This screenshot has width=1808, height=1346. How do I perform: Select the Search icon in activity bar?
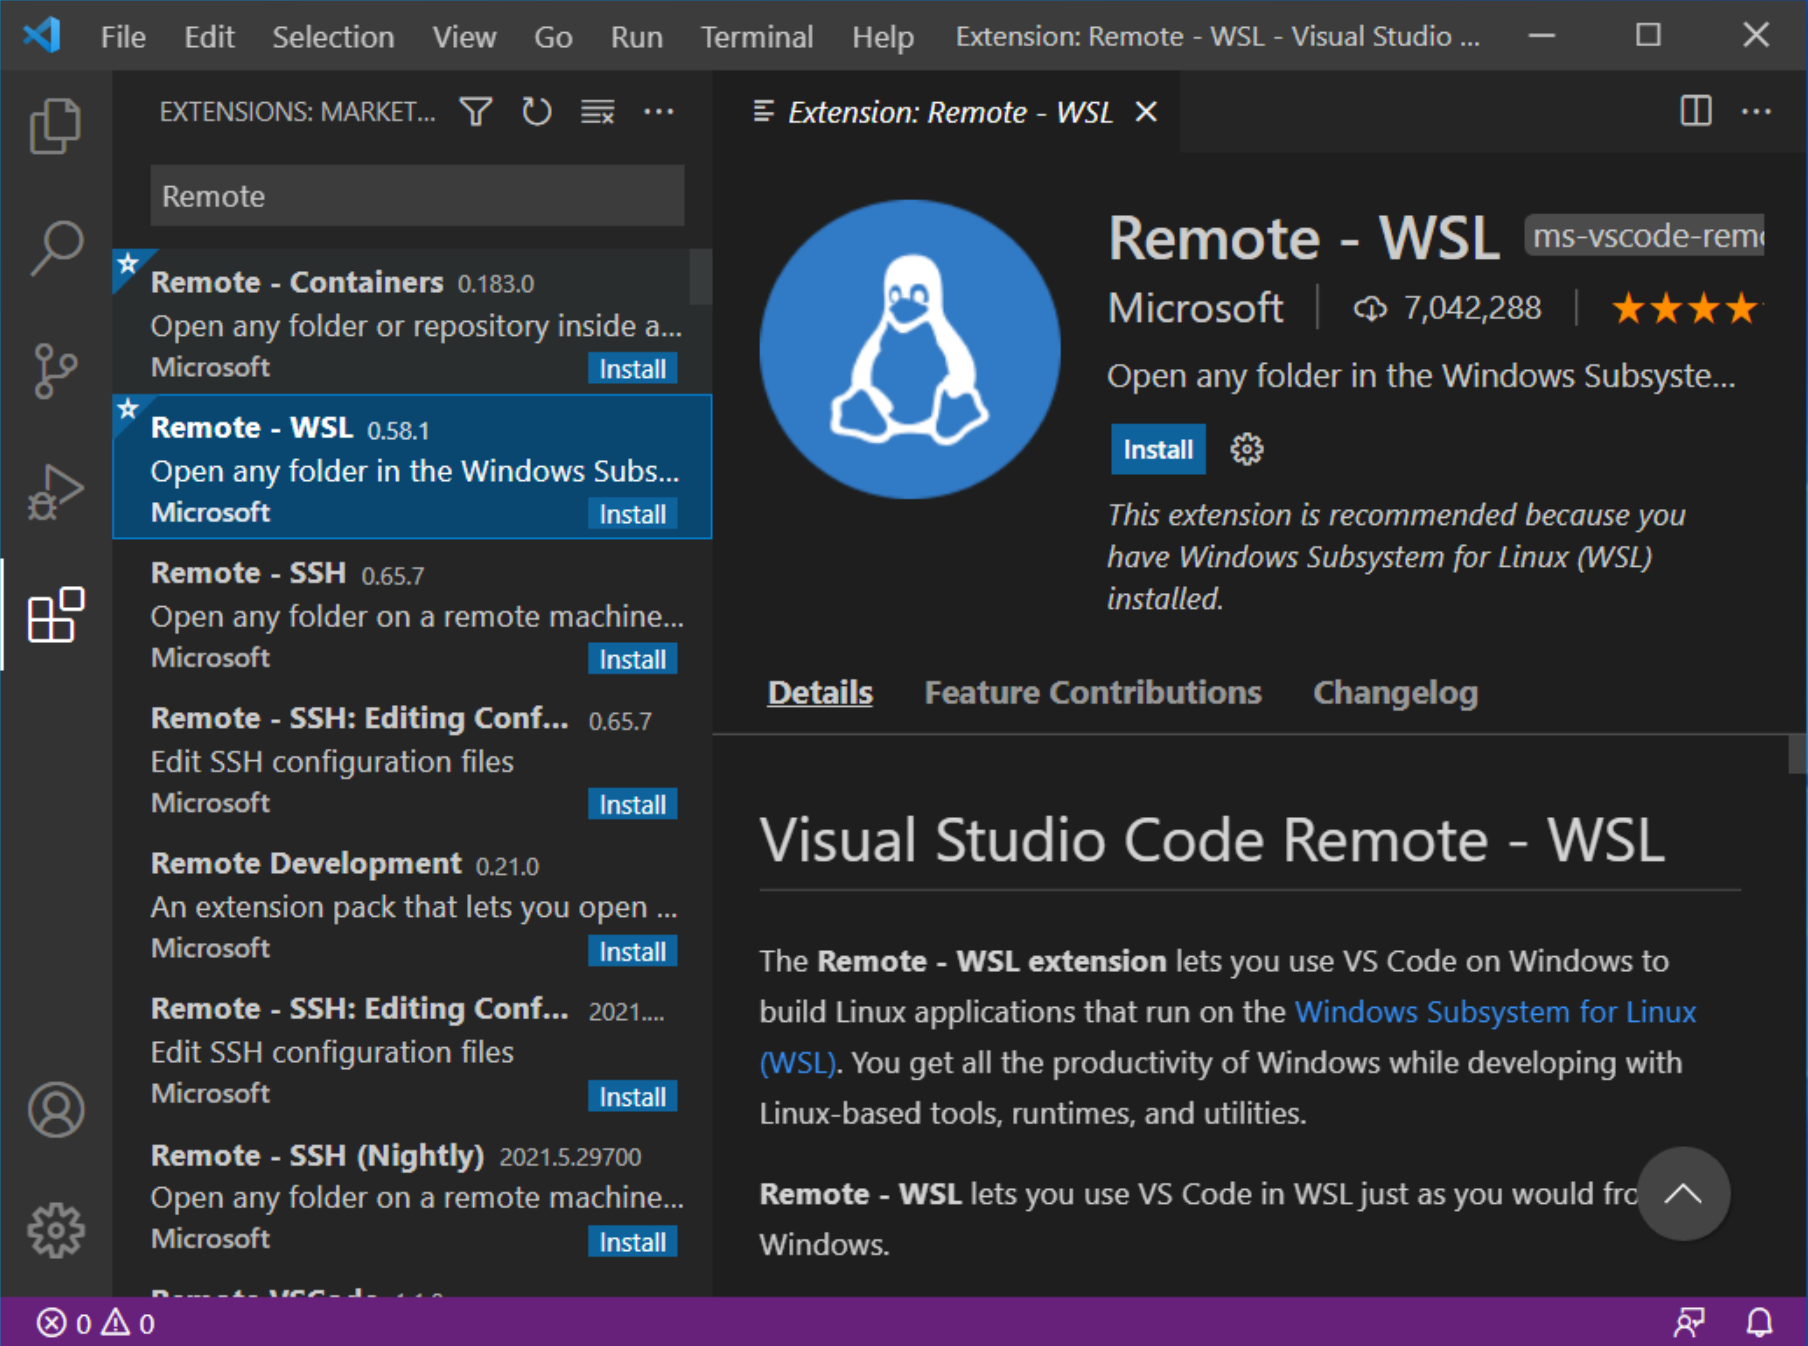click(x=57, y=245)
